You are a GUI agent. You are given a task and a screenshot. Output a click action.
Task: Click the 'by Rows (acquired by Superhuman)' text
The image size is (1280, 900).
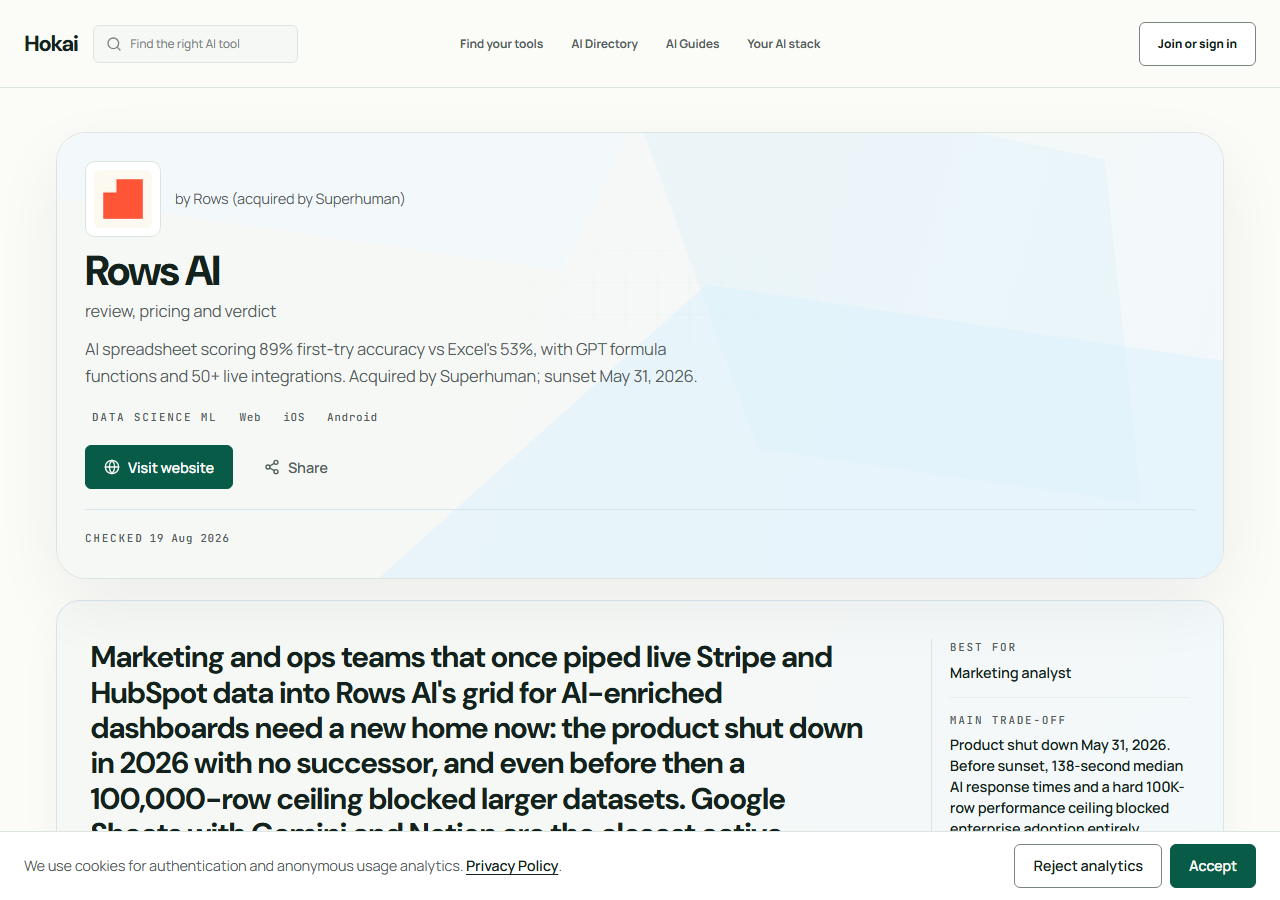pyautogui.click(x=290, y=199)
